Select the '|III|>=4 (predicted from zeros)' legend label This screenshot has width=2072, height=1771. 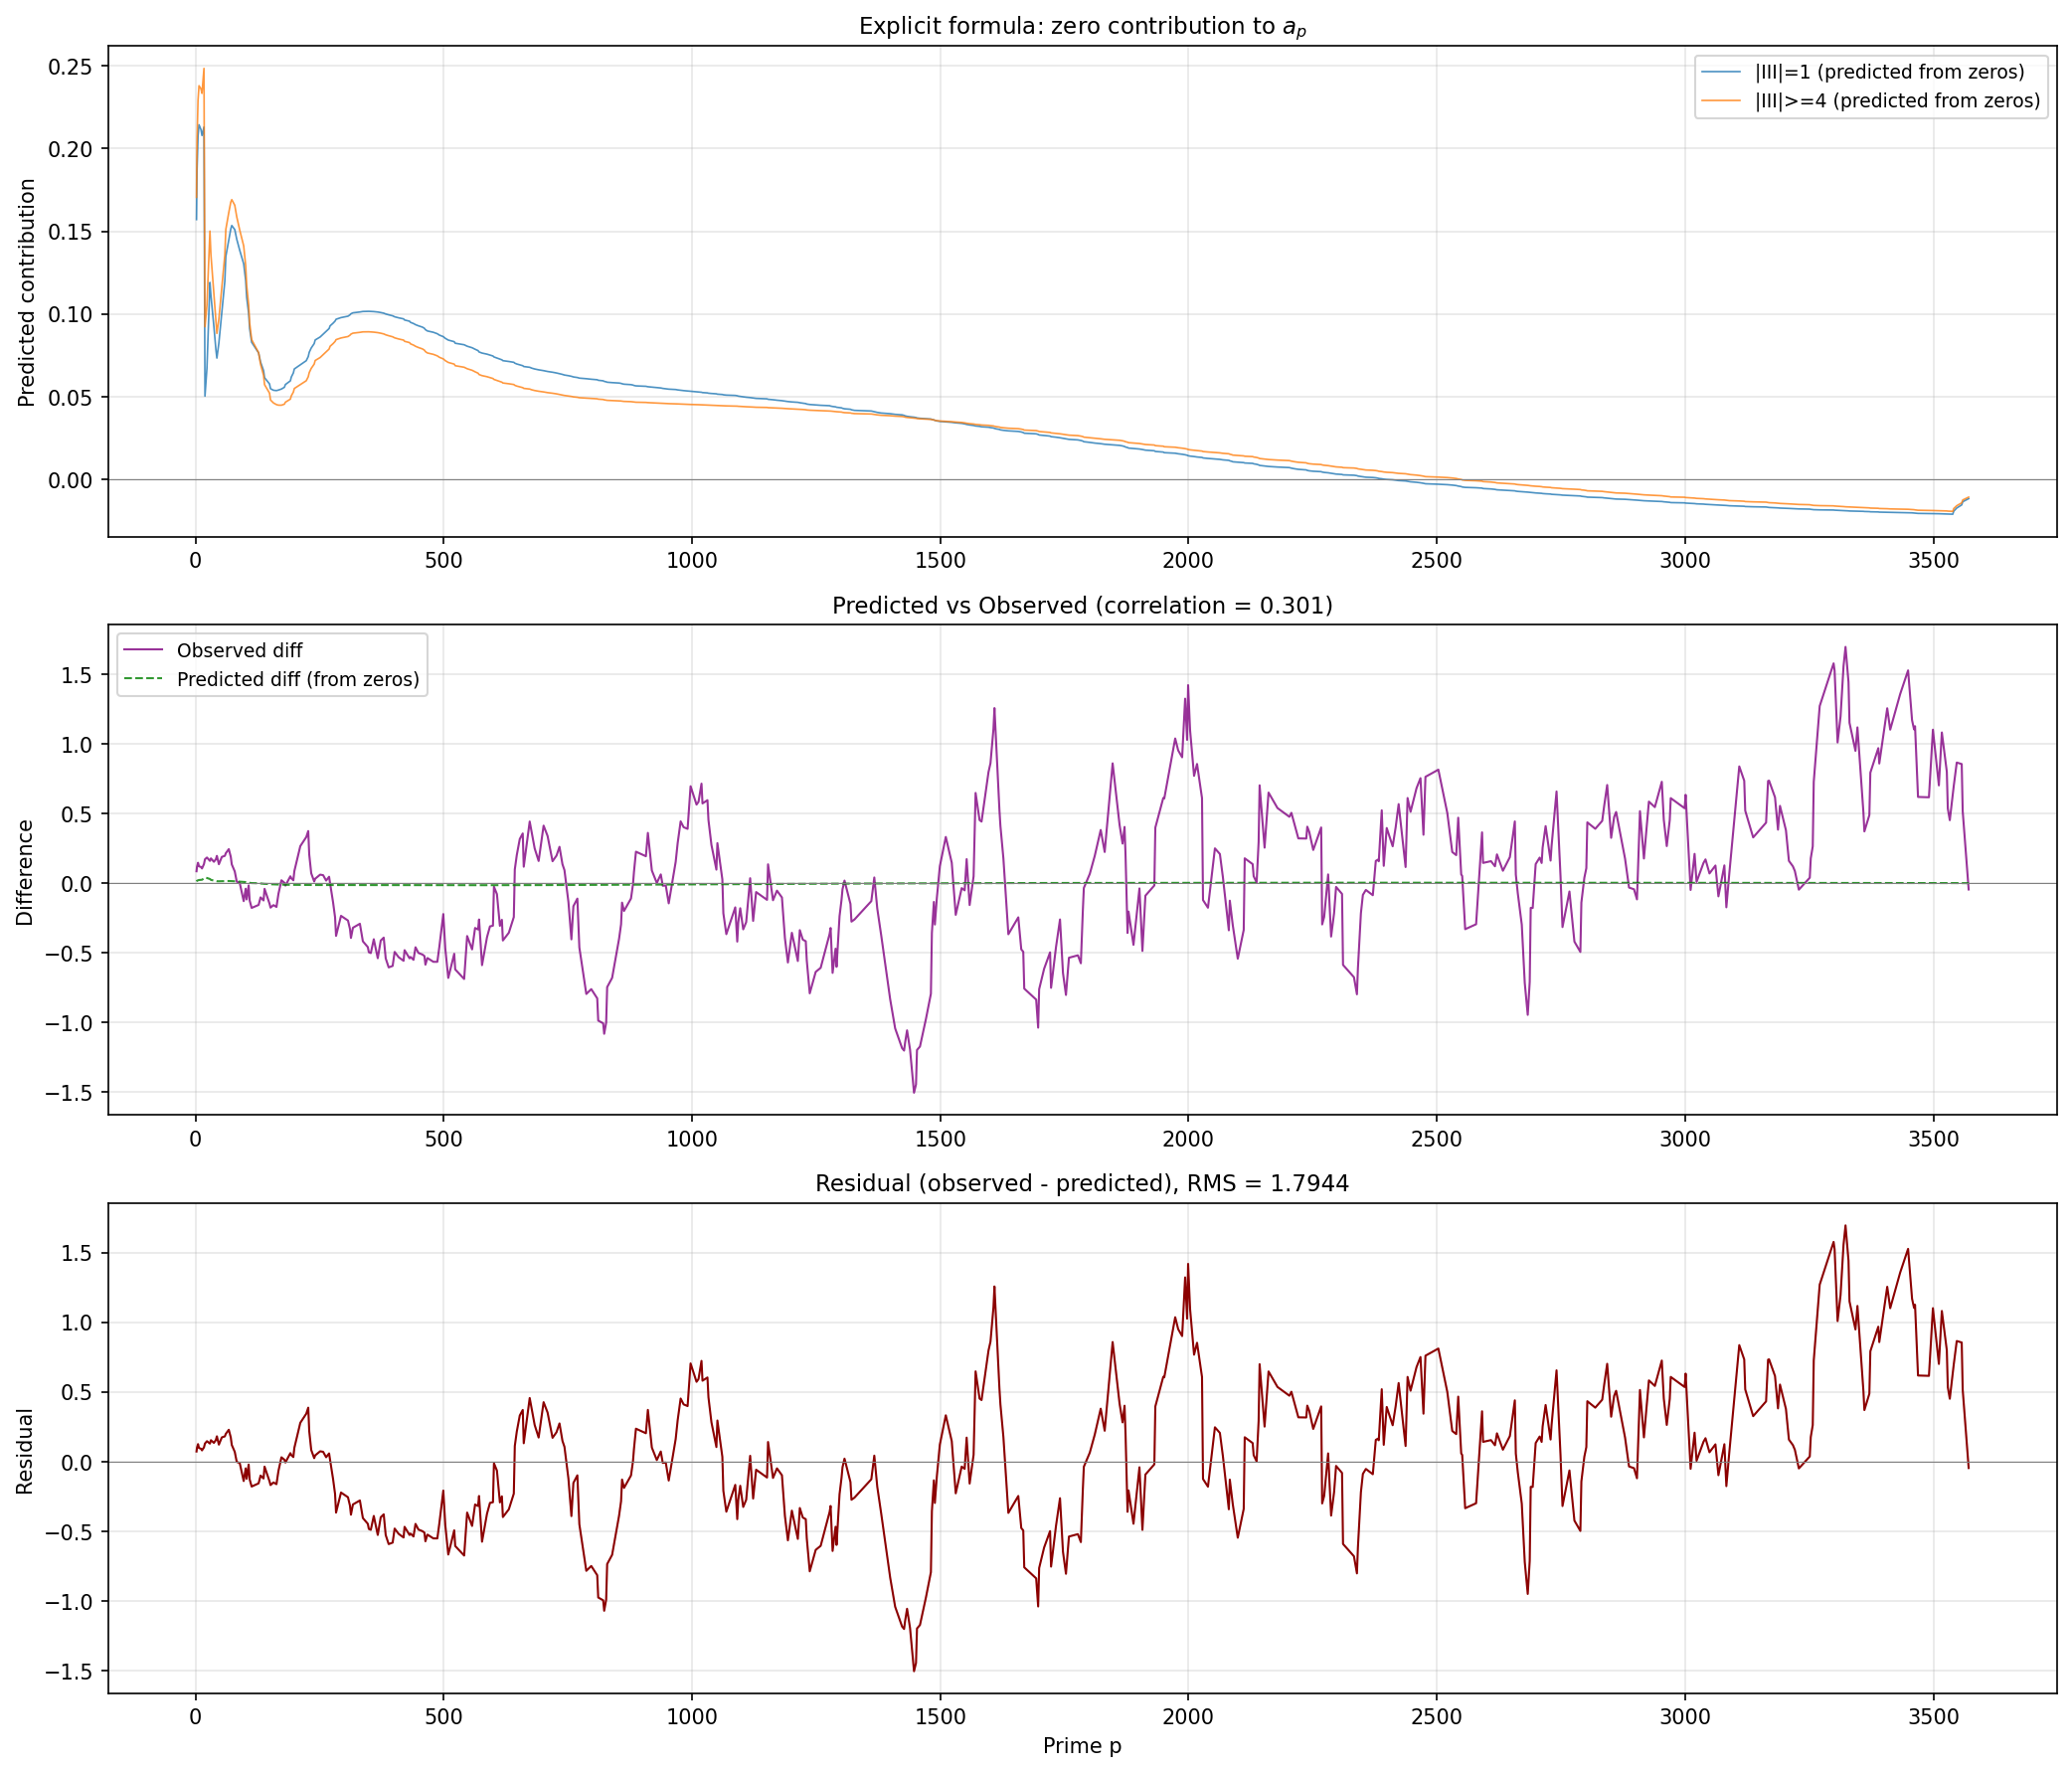[x=1897, y=101]
